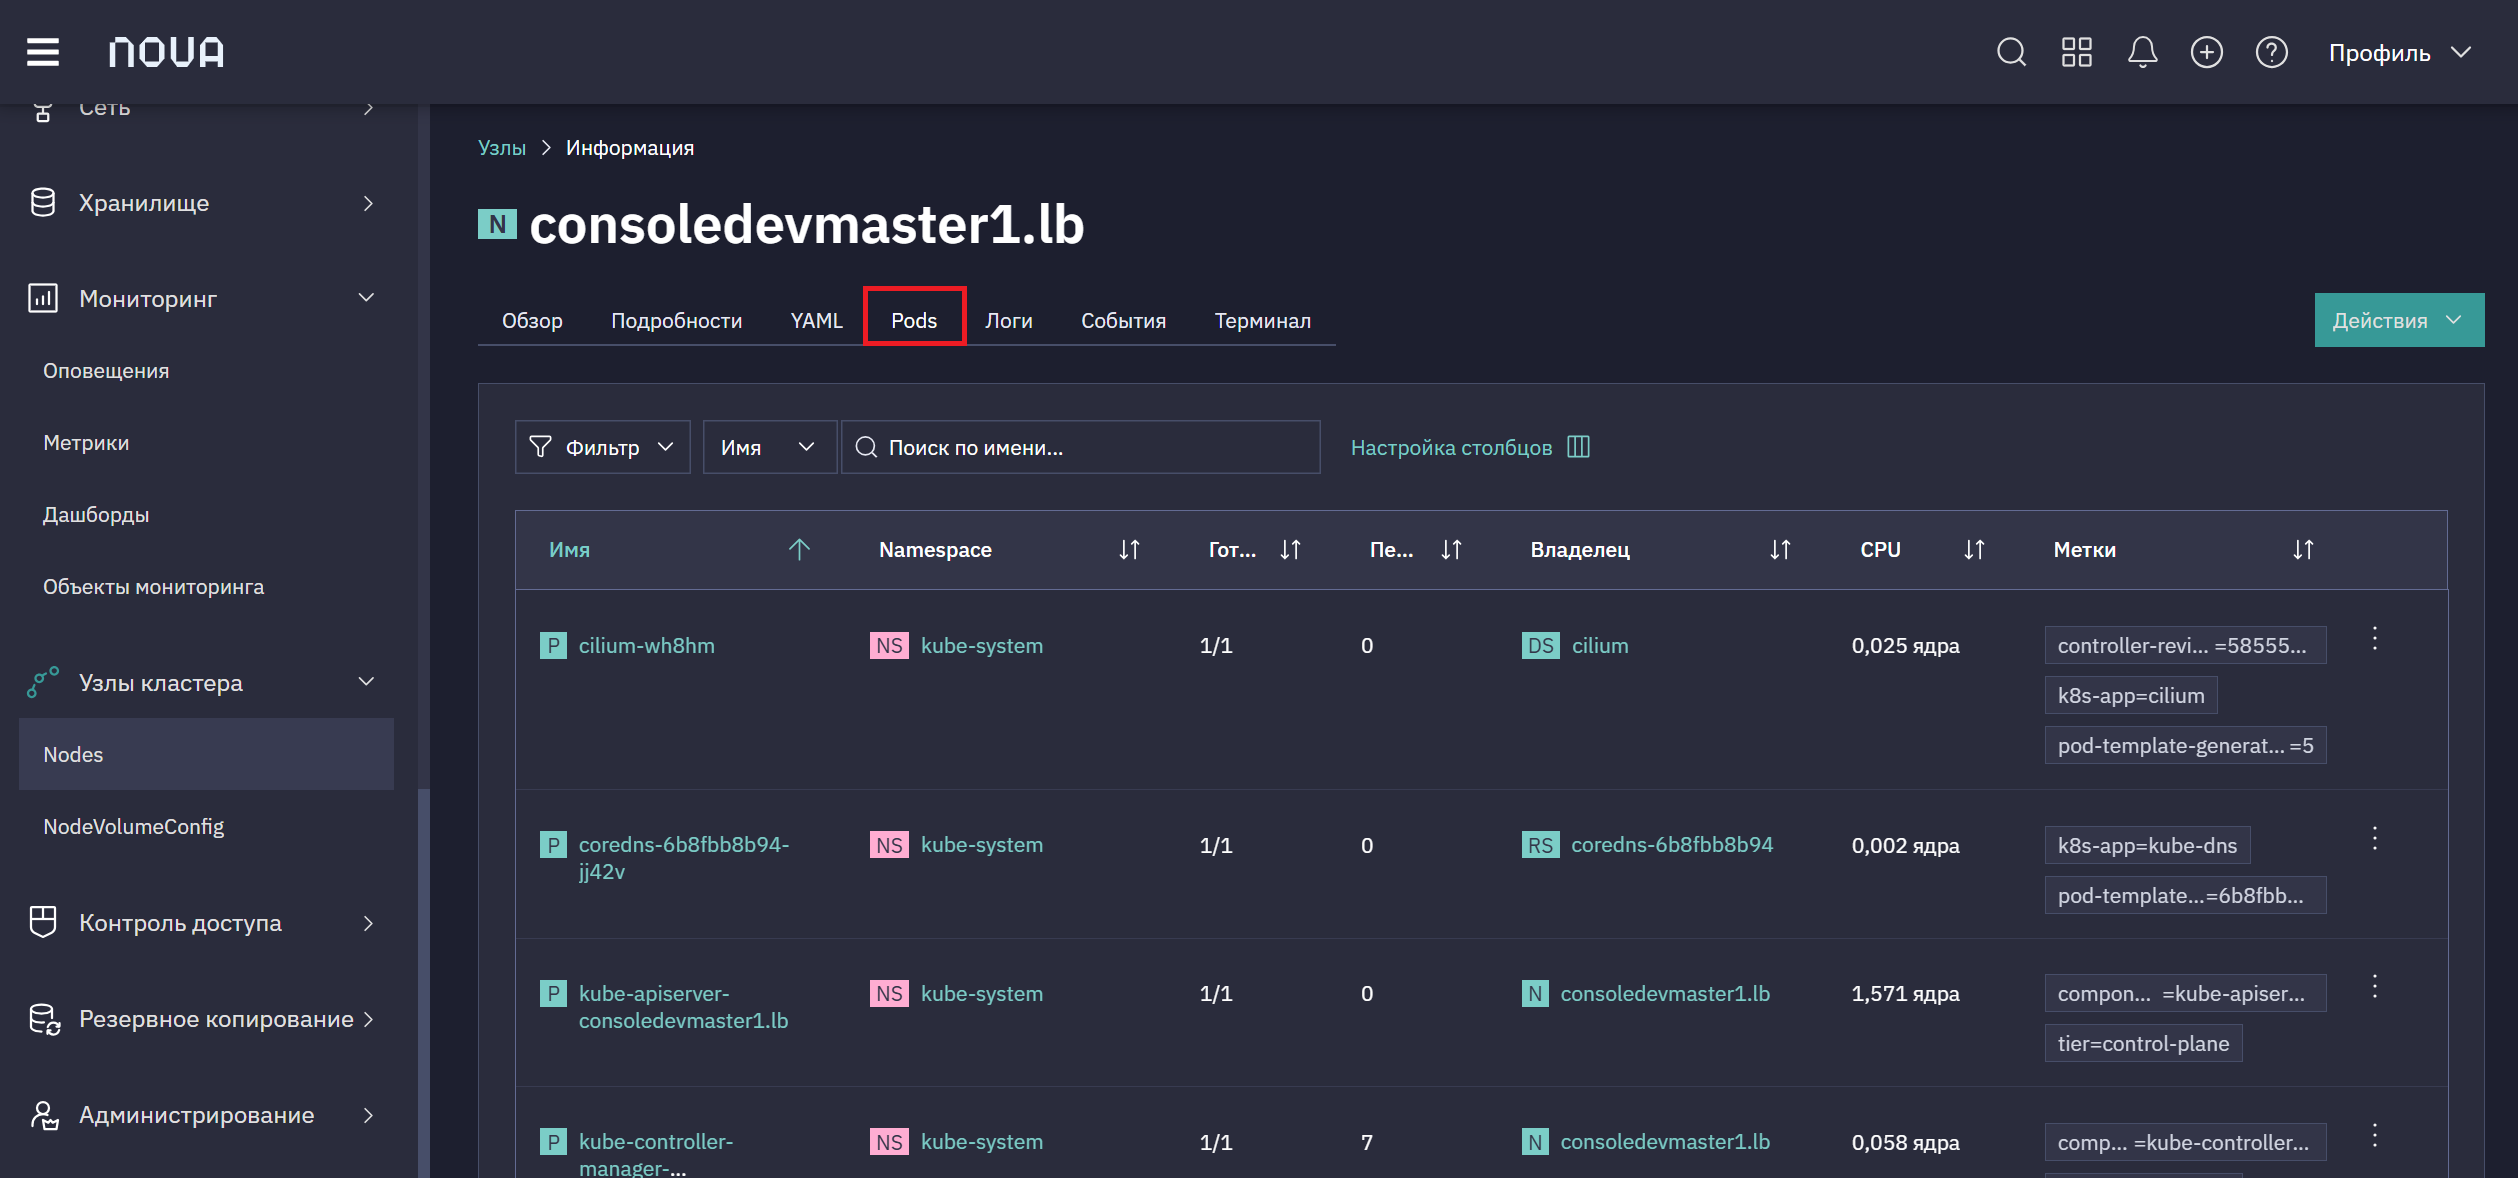Open DS cilium owner link
The width and height of the screenshot is (2518, 1178).
pos(1600,646)
